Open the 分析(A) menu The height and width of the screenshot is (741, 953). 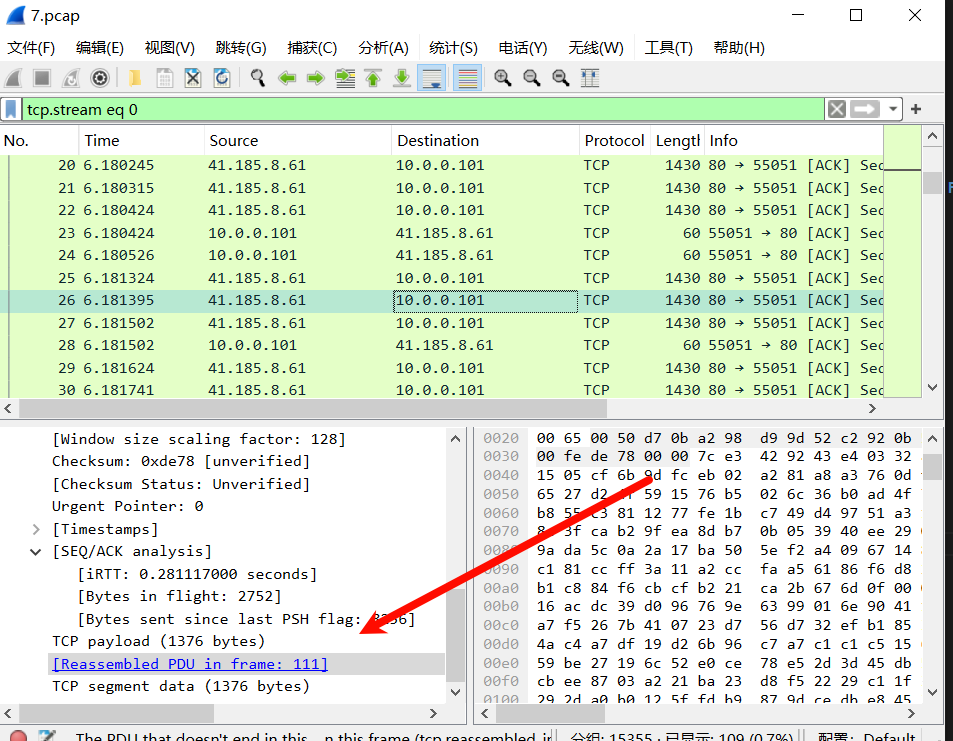coord(383,48)
